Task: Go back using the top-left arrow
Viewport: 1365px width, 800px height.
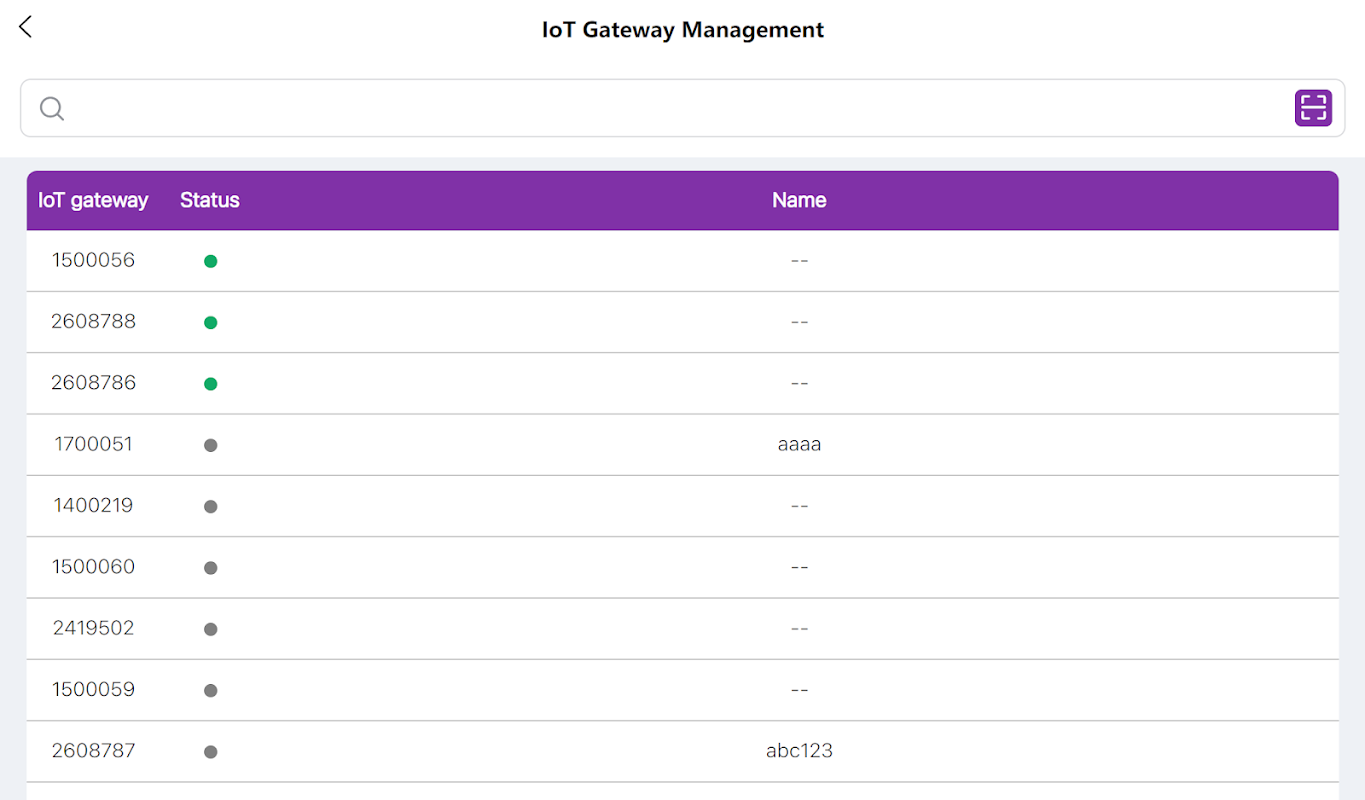Action: pos(26,27)
